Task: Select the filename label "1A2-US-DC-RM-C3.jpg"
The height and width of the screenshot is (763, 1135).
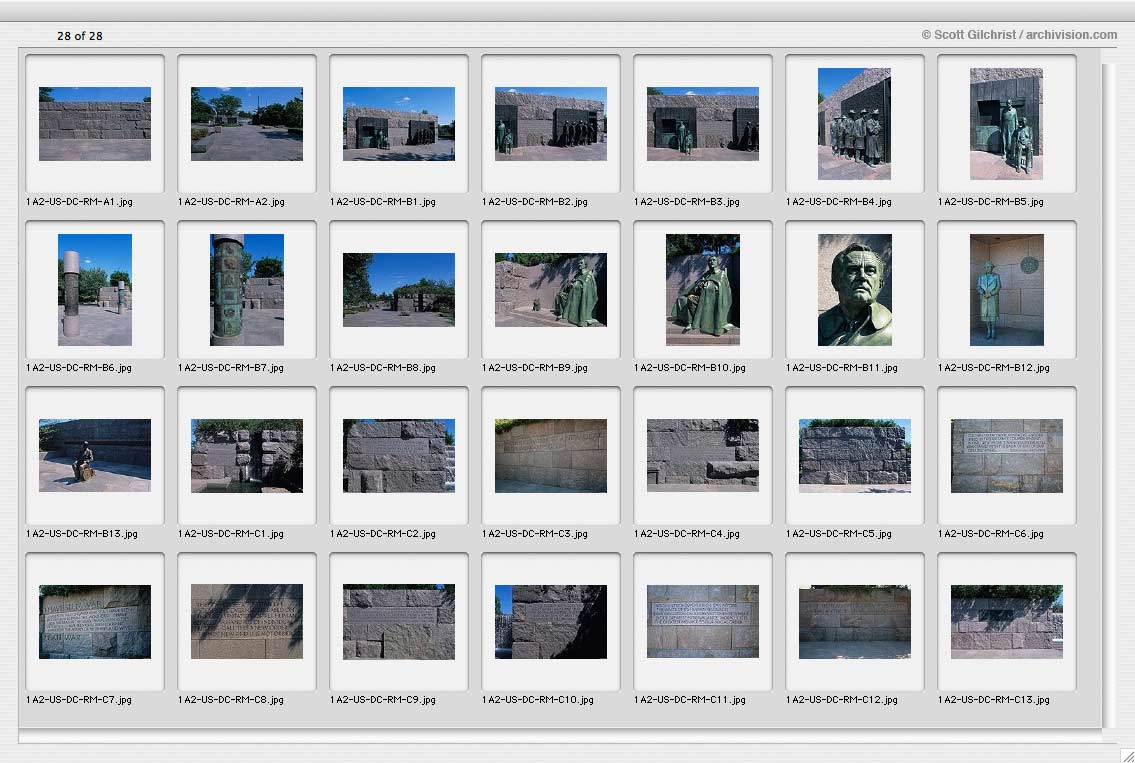Action: tap(535, 534)
